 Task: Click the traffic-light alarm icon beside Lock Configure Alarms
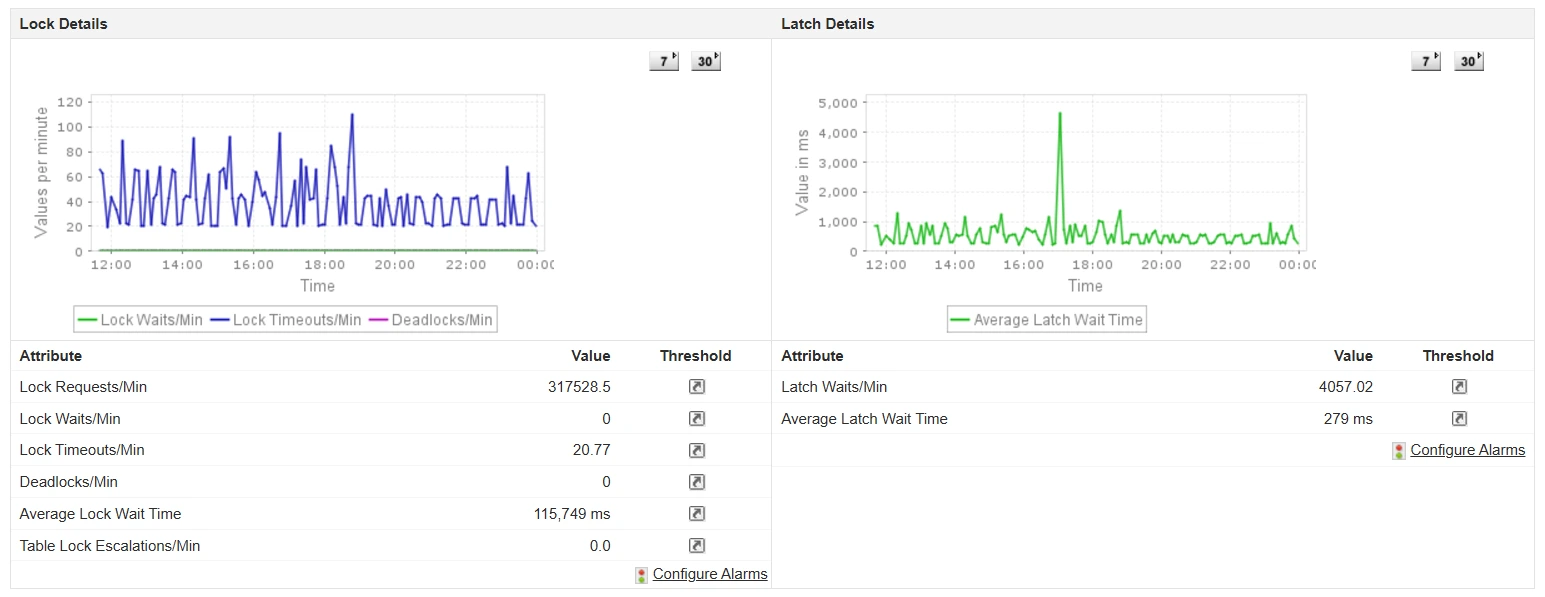click(x=640, y=575)
